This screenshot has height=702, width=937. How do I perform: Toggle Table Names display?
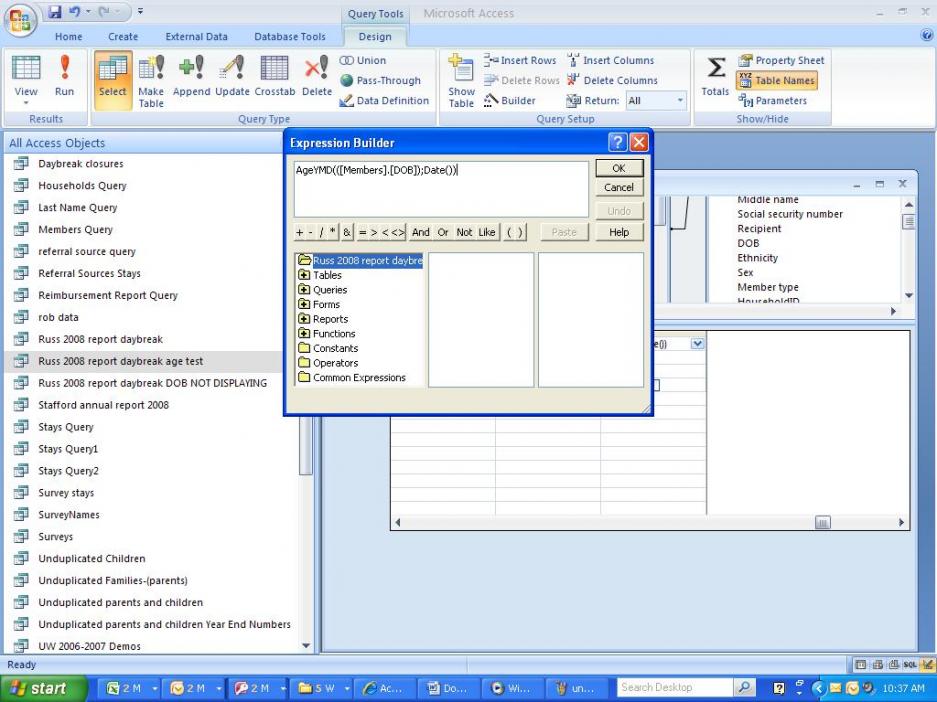point(777,80)
